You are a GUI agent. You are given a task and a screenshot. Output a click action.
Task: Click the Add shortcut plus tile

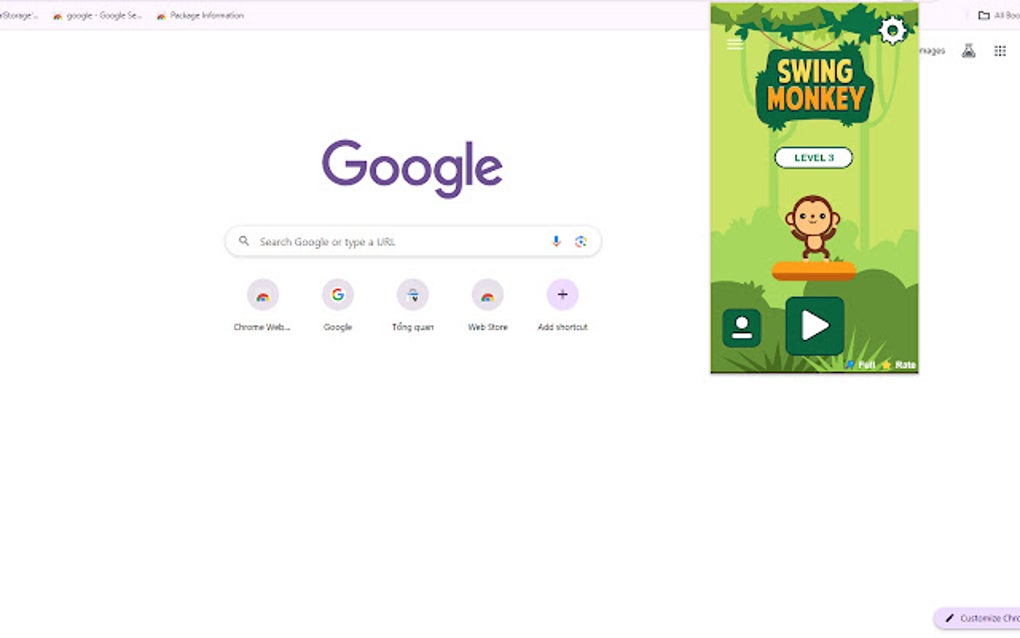tap(563, 305)
